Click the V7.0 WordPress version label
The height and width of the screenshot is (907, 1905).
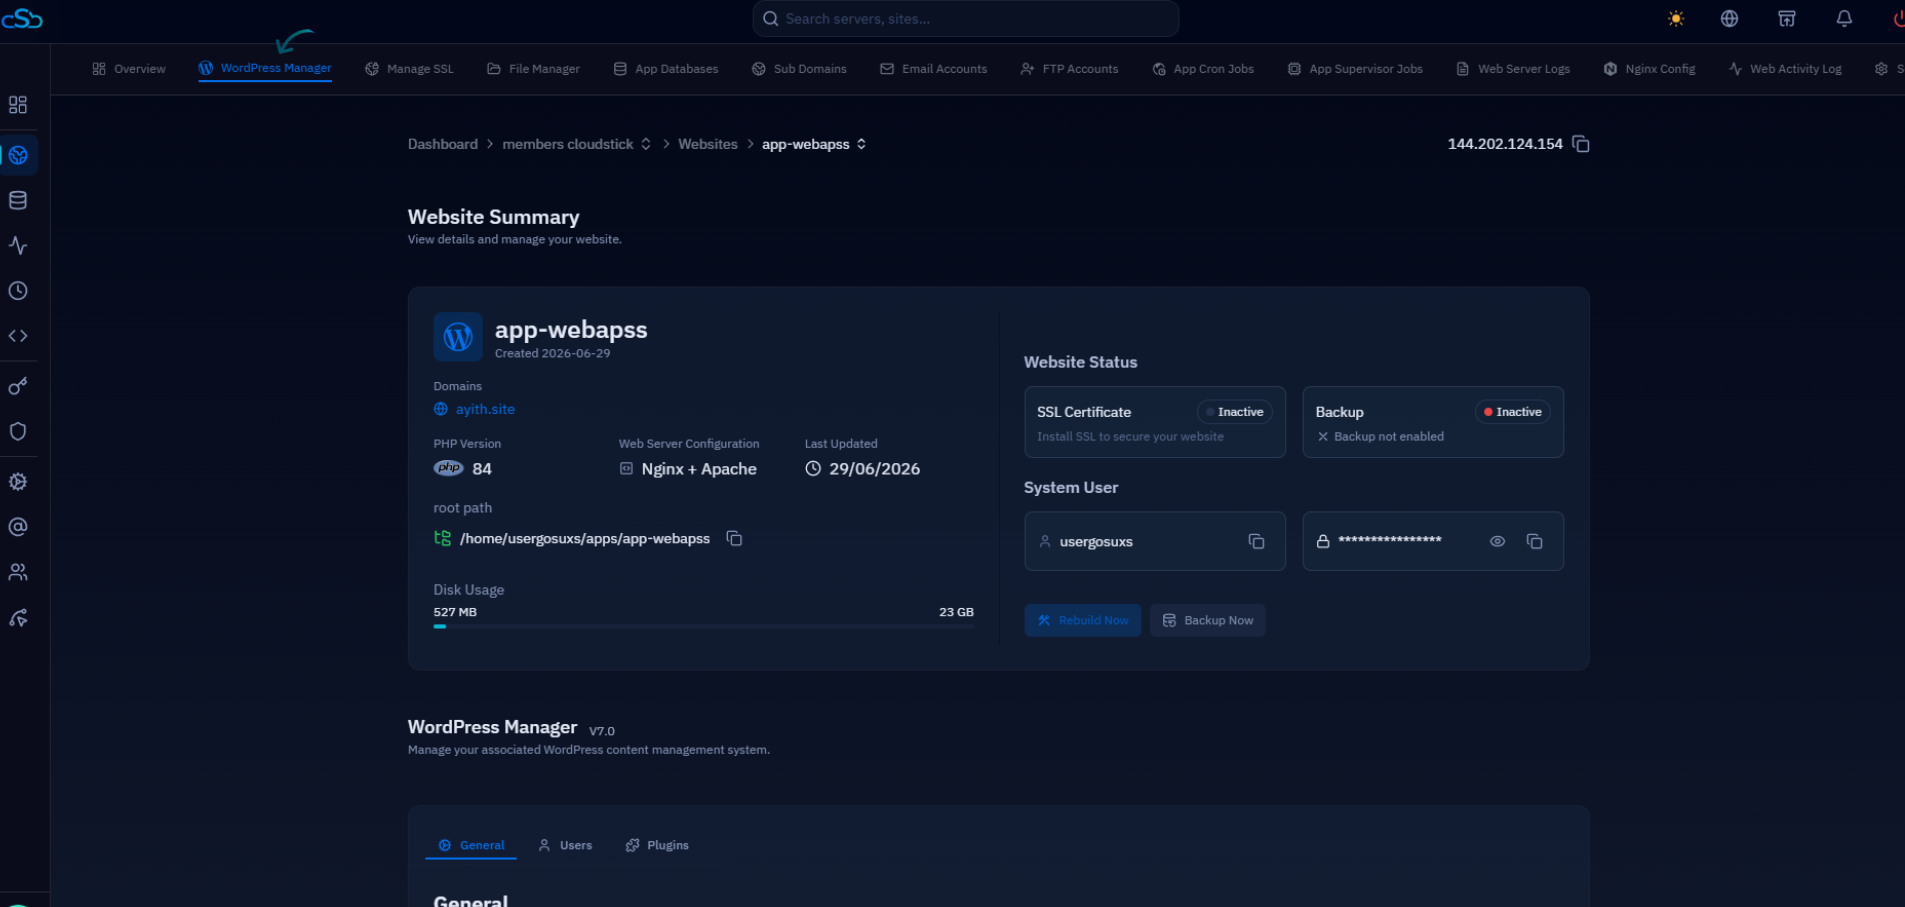(602, 731)
